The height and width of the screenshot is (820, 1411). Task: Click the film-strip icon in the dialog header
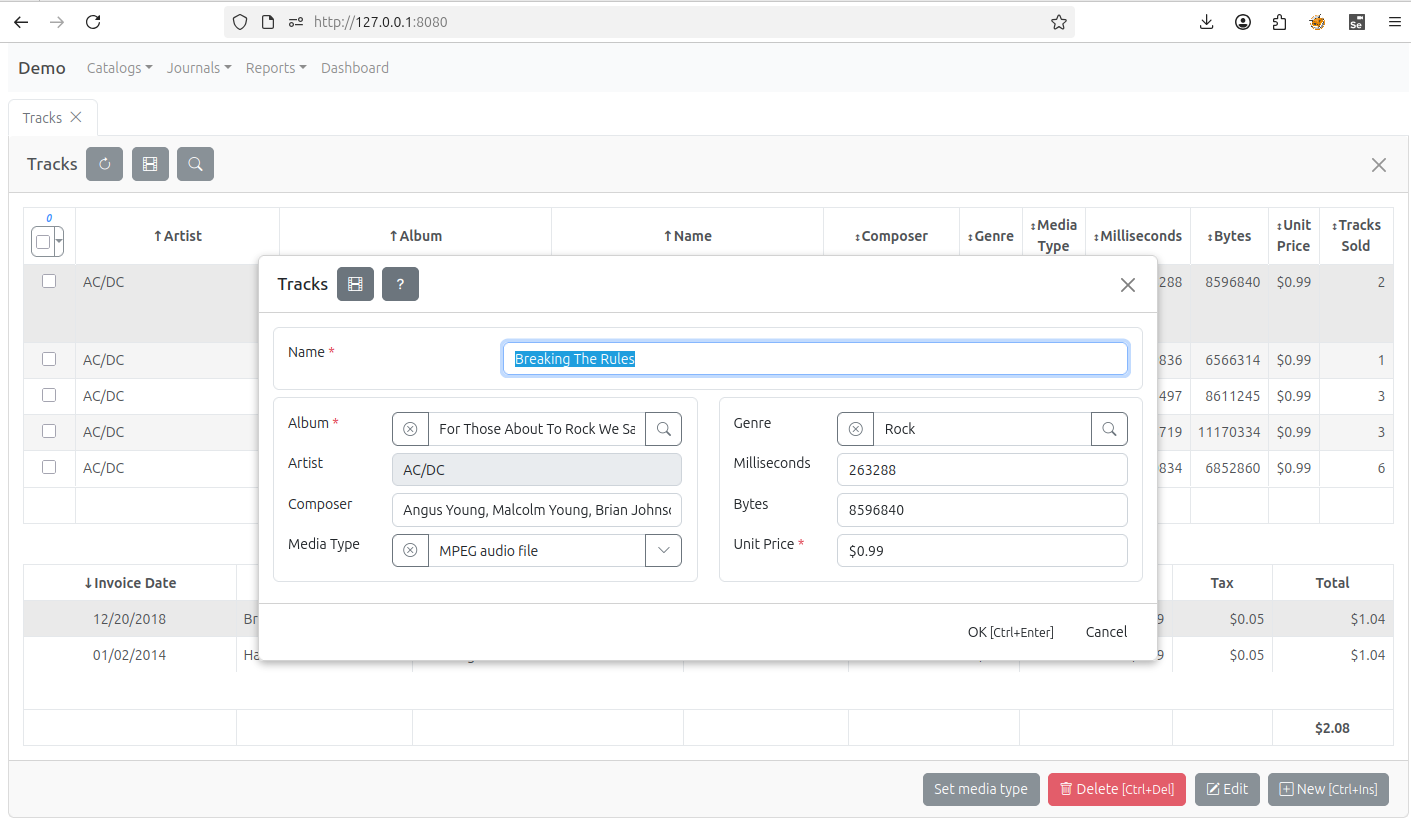coord(355,284)
